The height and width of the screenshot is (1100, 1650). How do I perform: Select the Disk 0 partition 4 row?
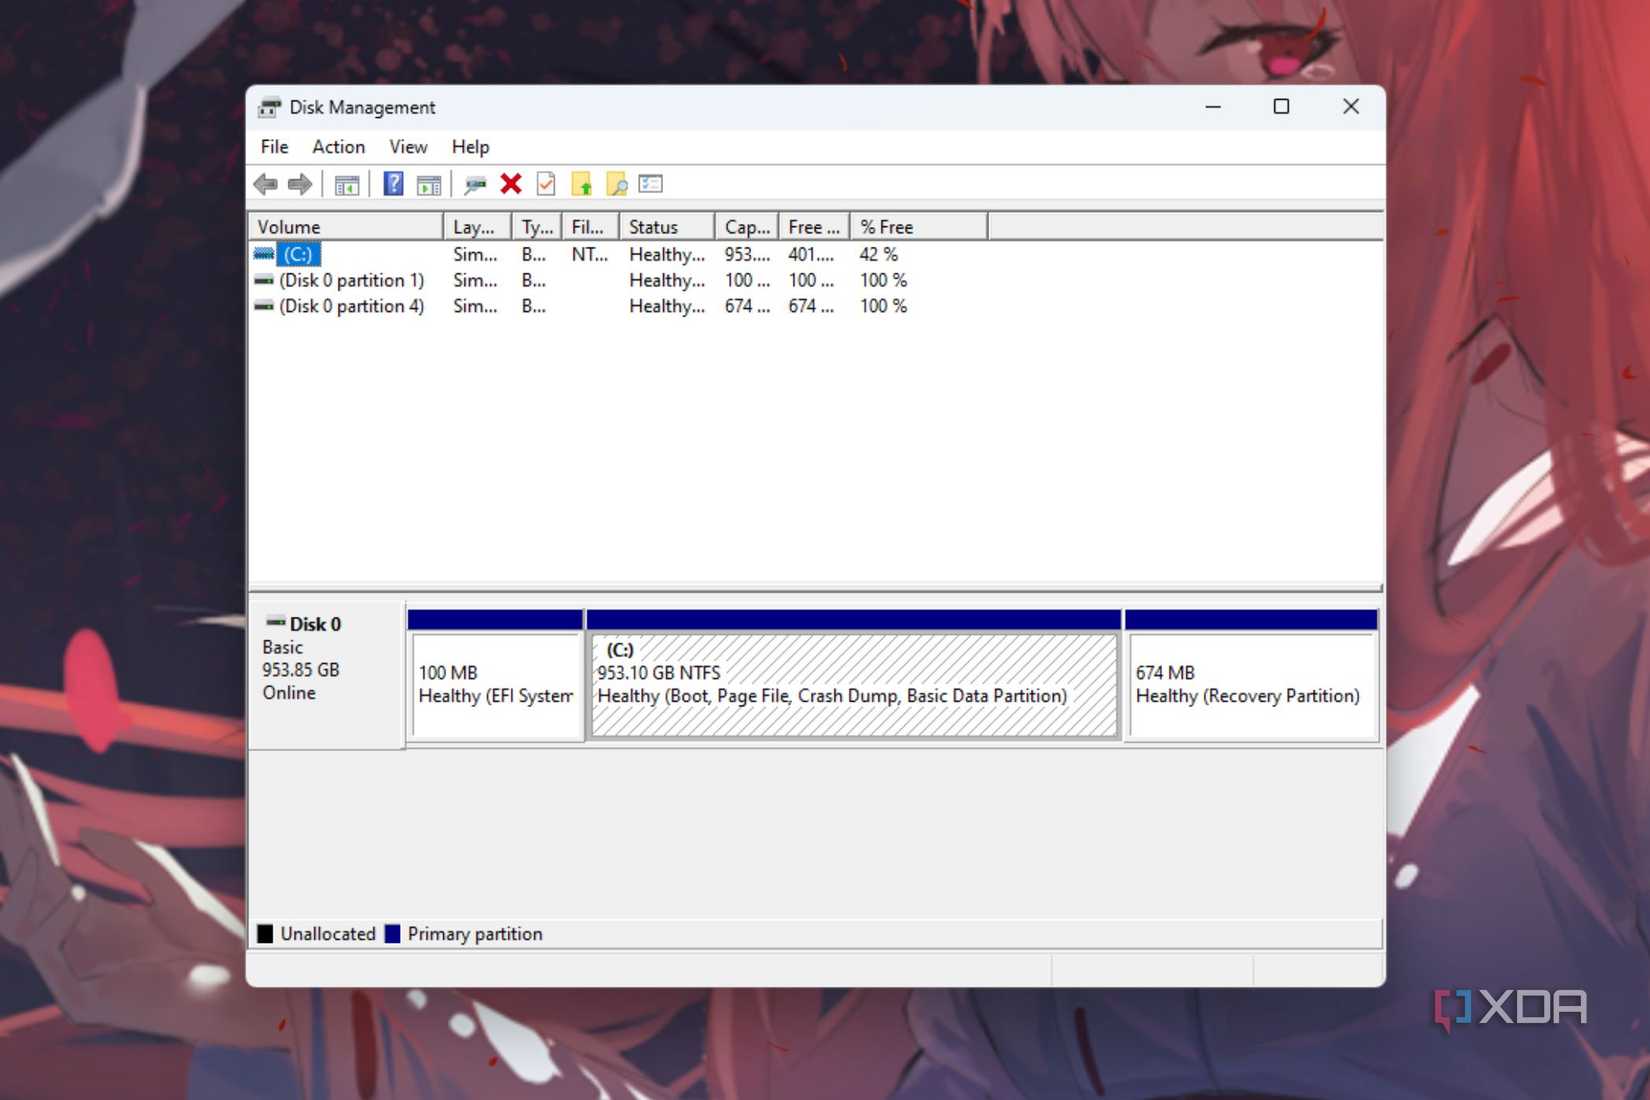coord(352,306)
